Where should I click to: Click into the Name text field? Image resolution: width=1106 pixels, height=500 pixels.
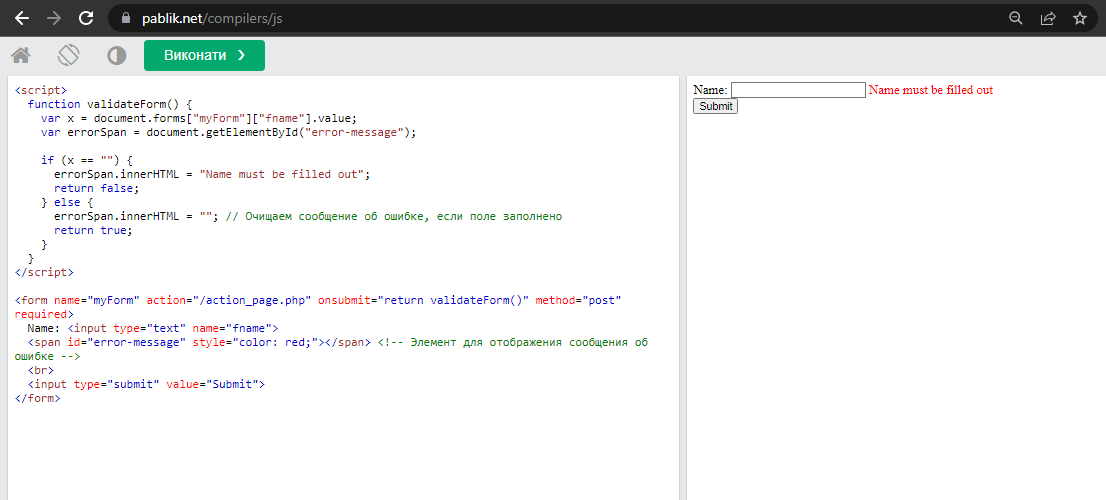tap(798, 90)
